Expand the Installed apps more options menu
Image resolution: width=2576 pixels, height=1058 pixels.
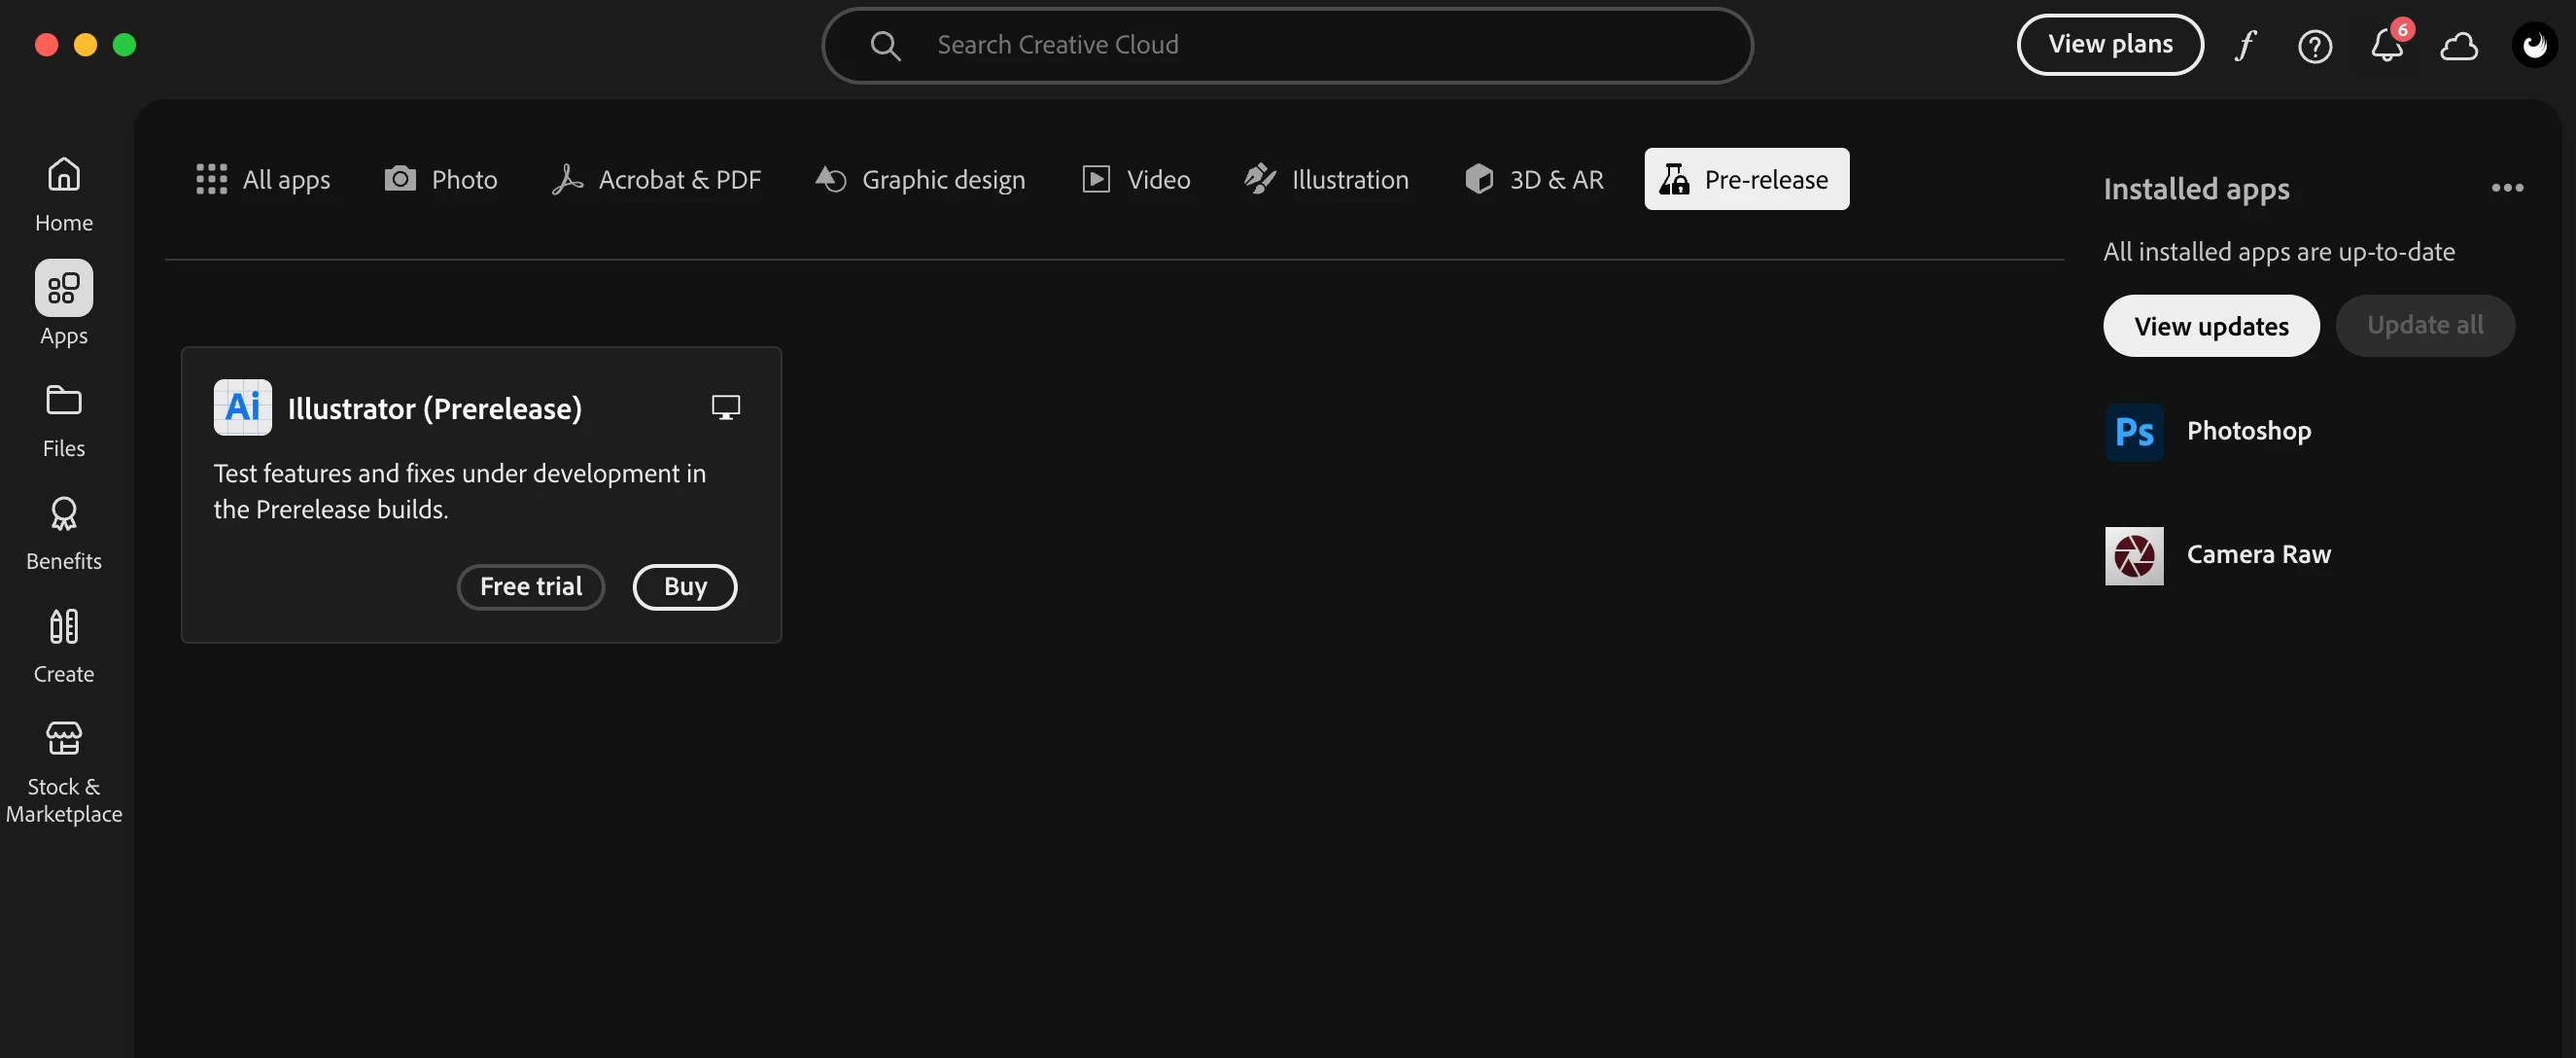(x=2507, y=188)
